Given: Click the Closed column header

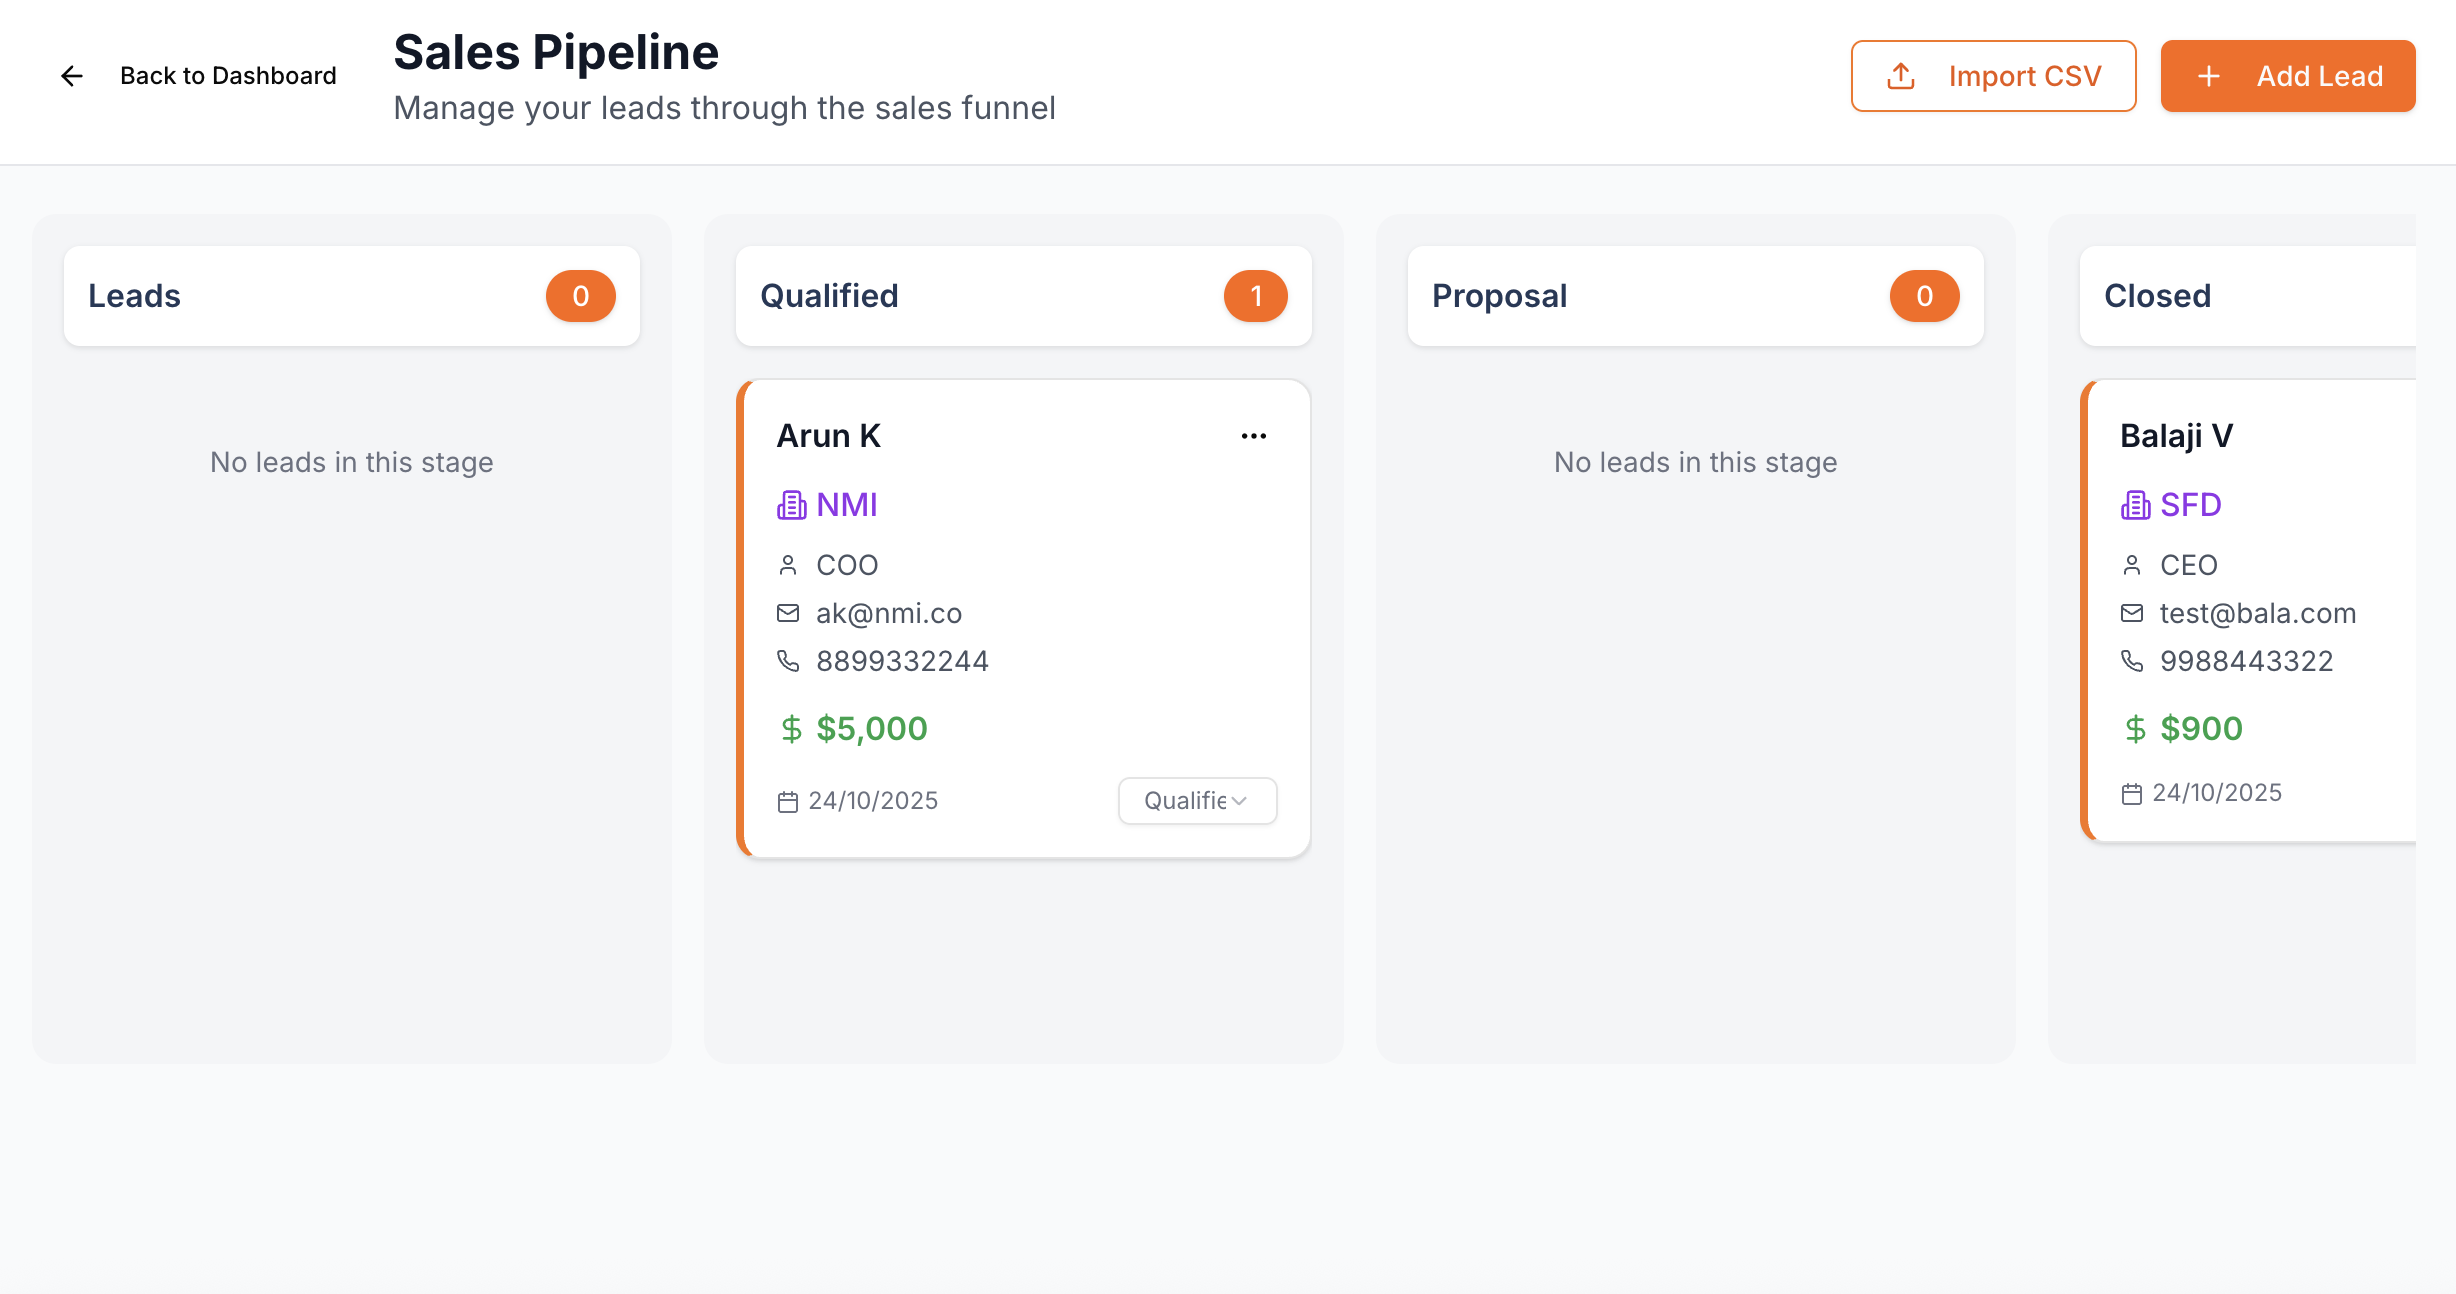Looking at the screenshot, I should [2157, 296].
